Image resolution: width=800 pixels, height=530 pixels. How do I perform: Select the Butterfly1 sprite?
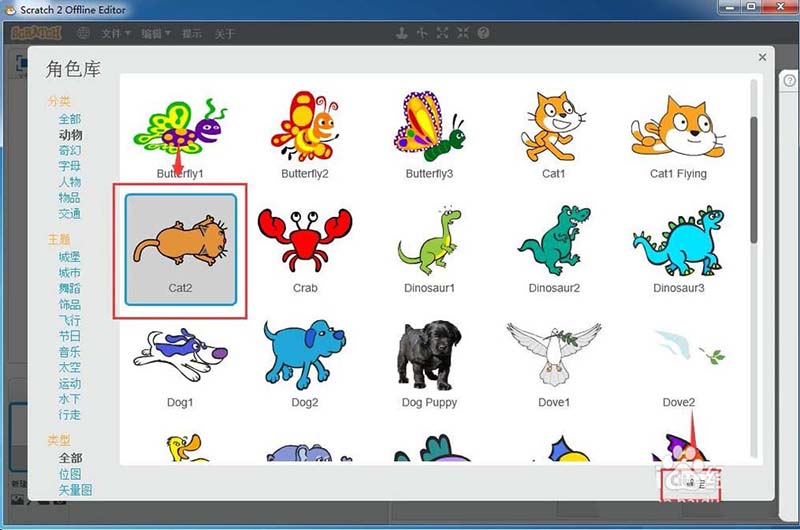[x=180, y=135]
